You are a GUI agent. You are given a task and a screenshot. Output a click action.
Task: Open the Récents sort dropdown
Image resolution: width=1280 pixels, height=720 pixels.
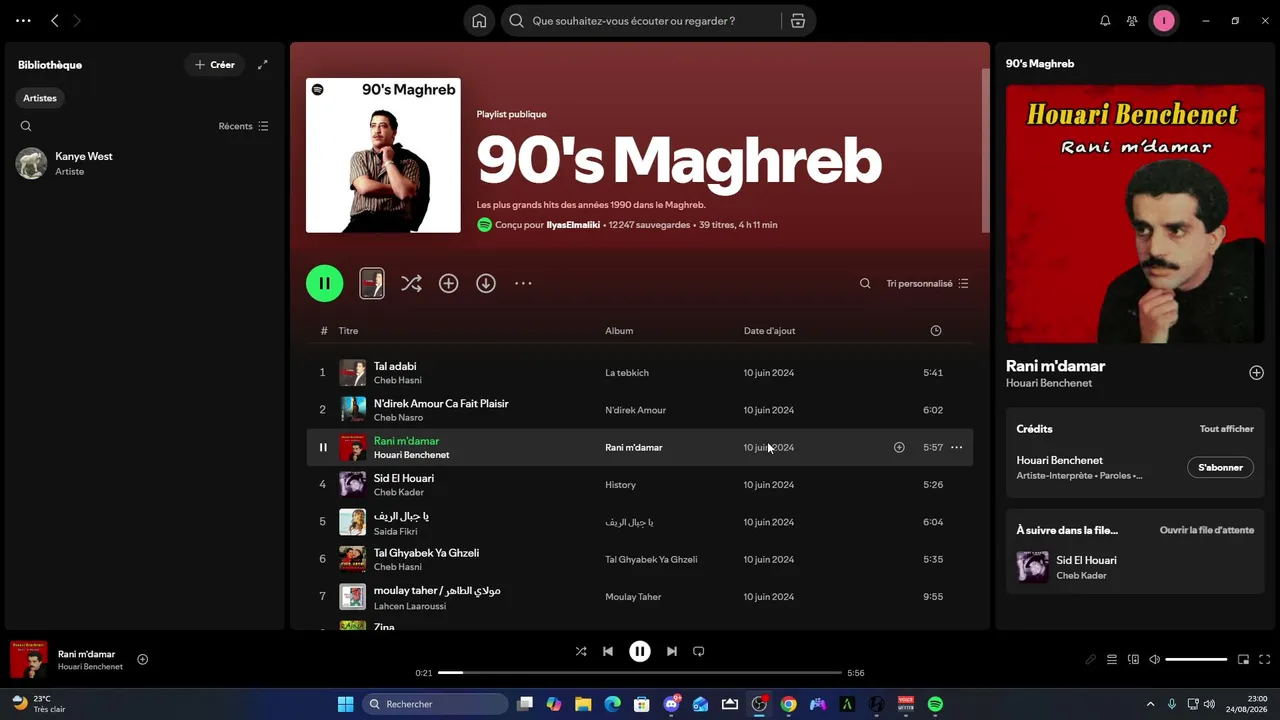[x=244, y=126]
